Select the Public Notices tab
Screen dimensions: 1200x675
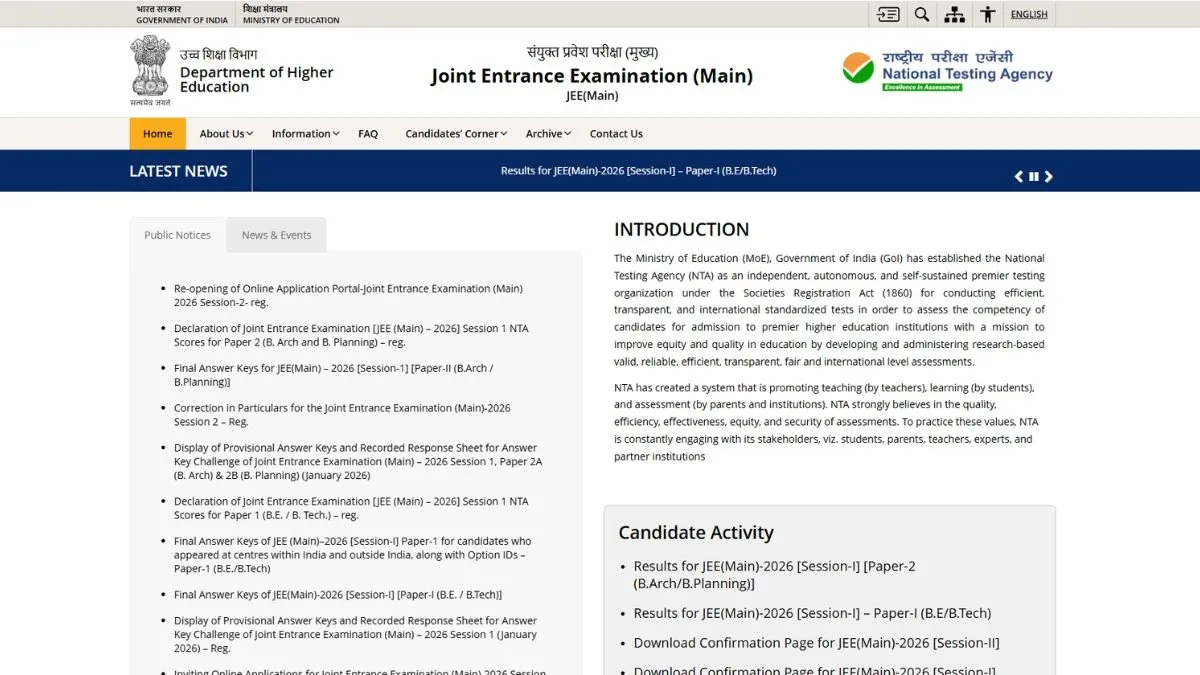point(177,235)
